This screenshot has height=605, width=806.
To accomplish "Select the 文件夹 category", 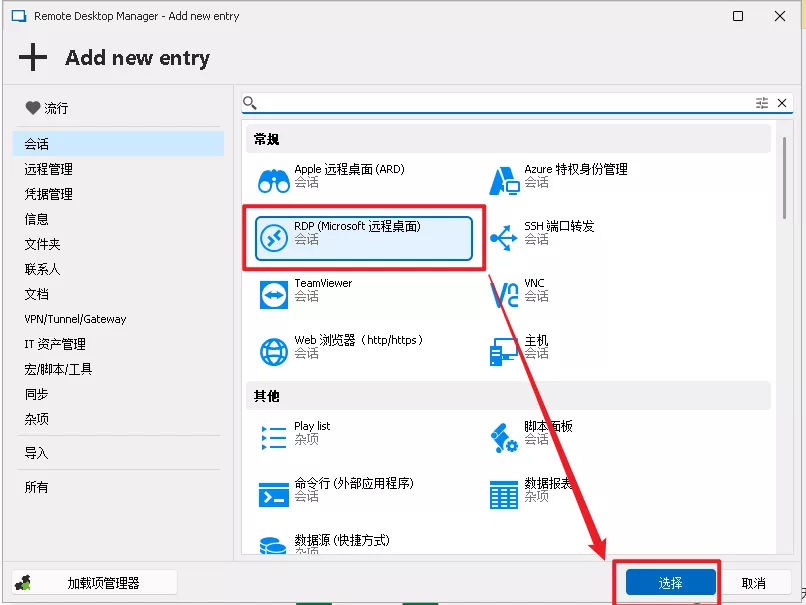I will (x=118, y=244).
